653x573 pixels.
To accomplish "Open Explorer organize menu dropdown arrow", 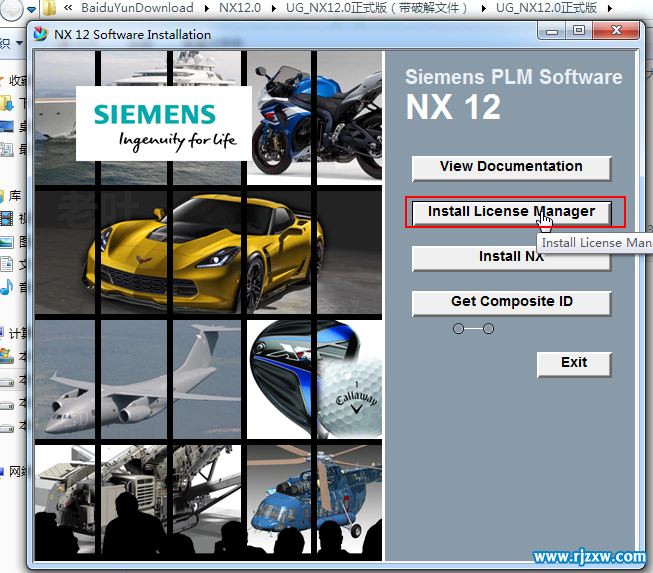I will [x=19, y=43].
